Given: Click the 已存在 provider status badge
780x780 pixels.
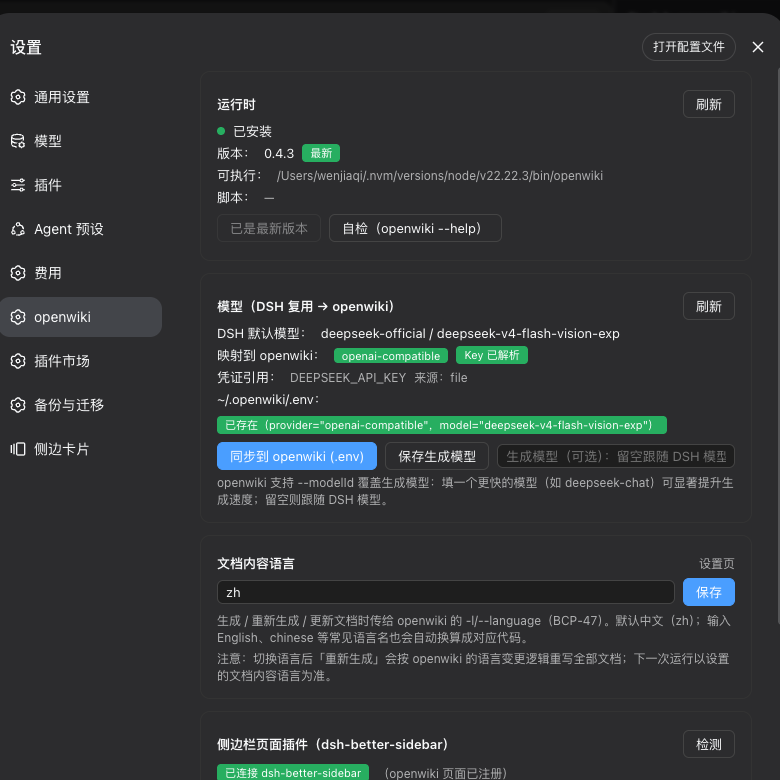Looking at the screenshot, I should point(442,425).
